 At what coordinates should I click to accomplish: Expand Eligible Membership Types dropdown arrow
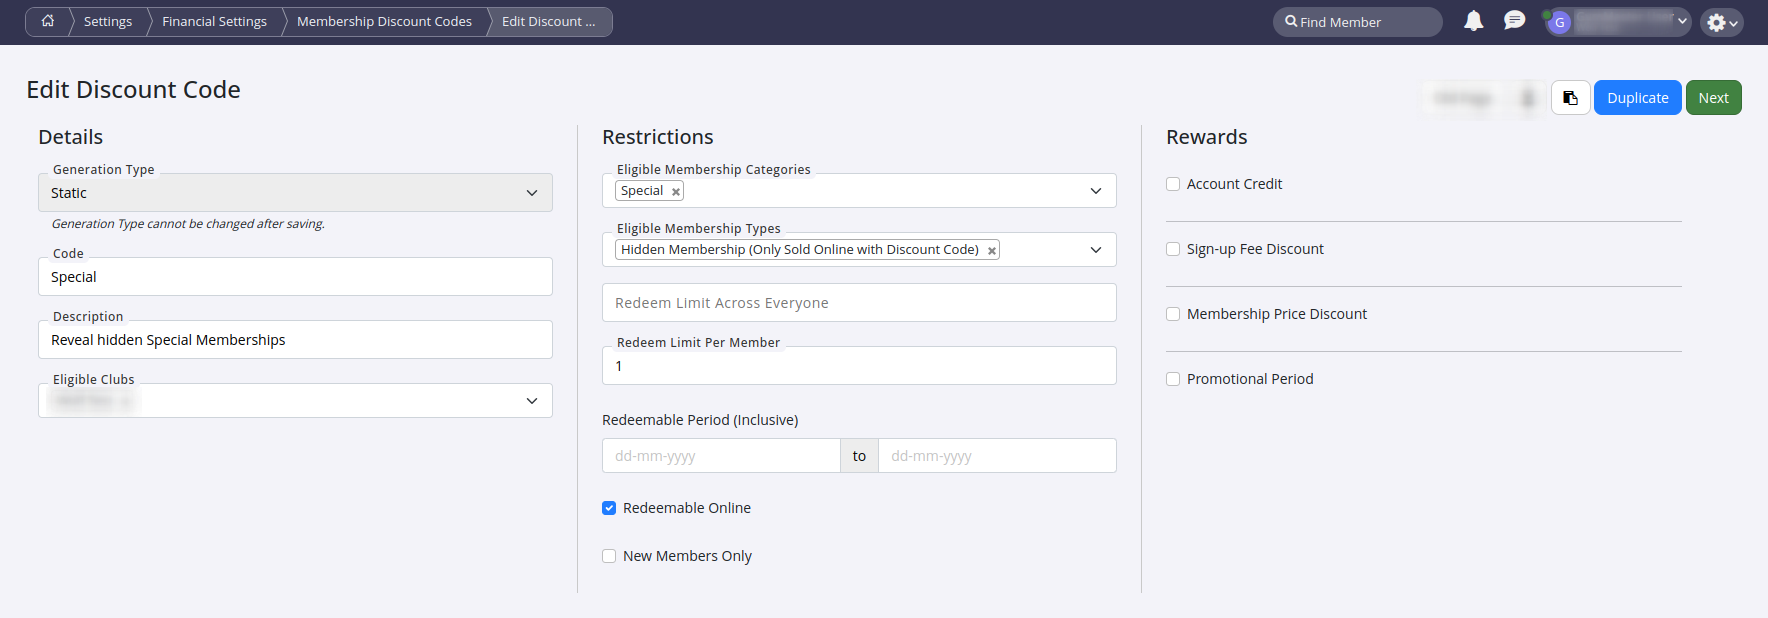click(1095, 250)
